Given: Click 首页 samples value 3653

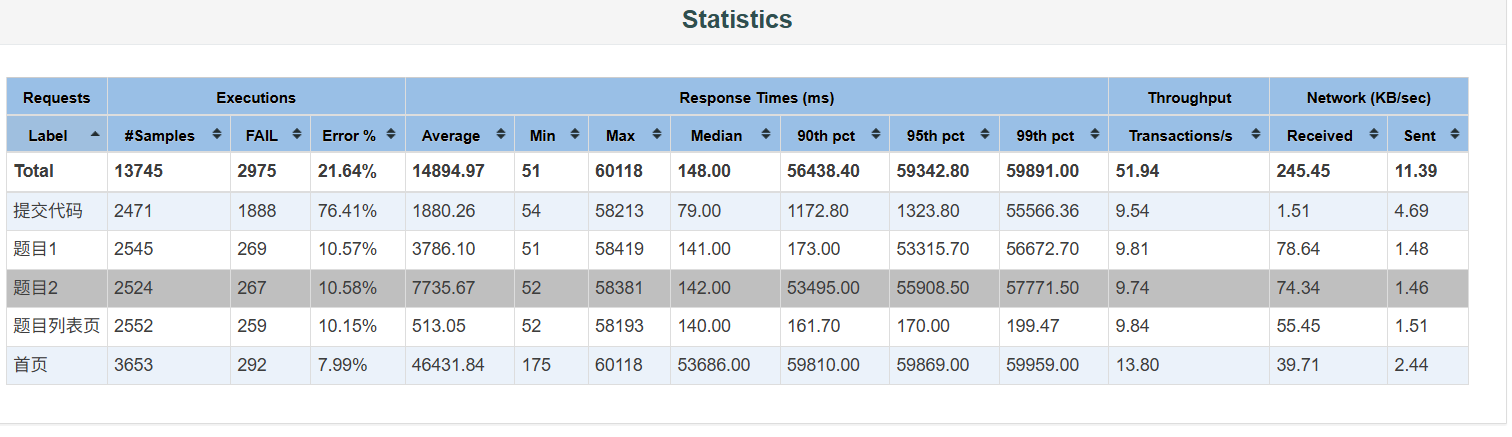Looking at the screenshot, I should (133, 365).
